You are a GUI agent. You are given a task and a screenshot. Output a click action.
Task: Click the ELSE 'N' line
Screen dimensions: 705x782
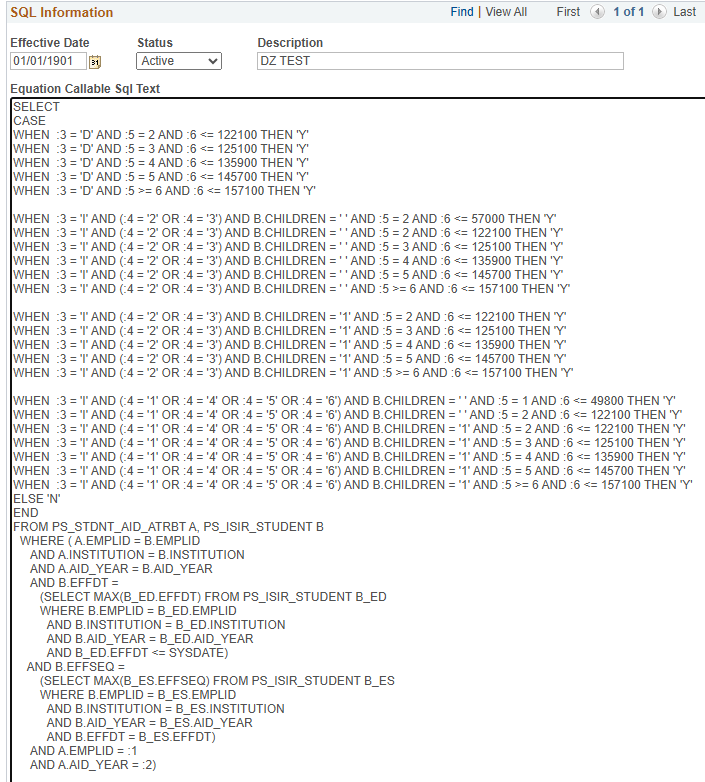coord(37,498)
